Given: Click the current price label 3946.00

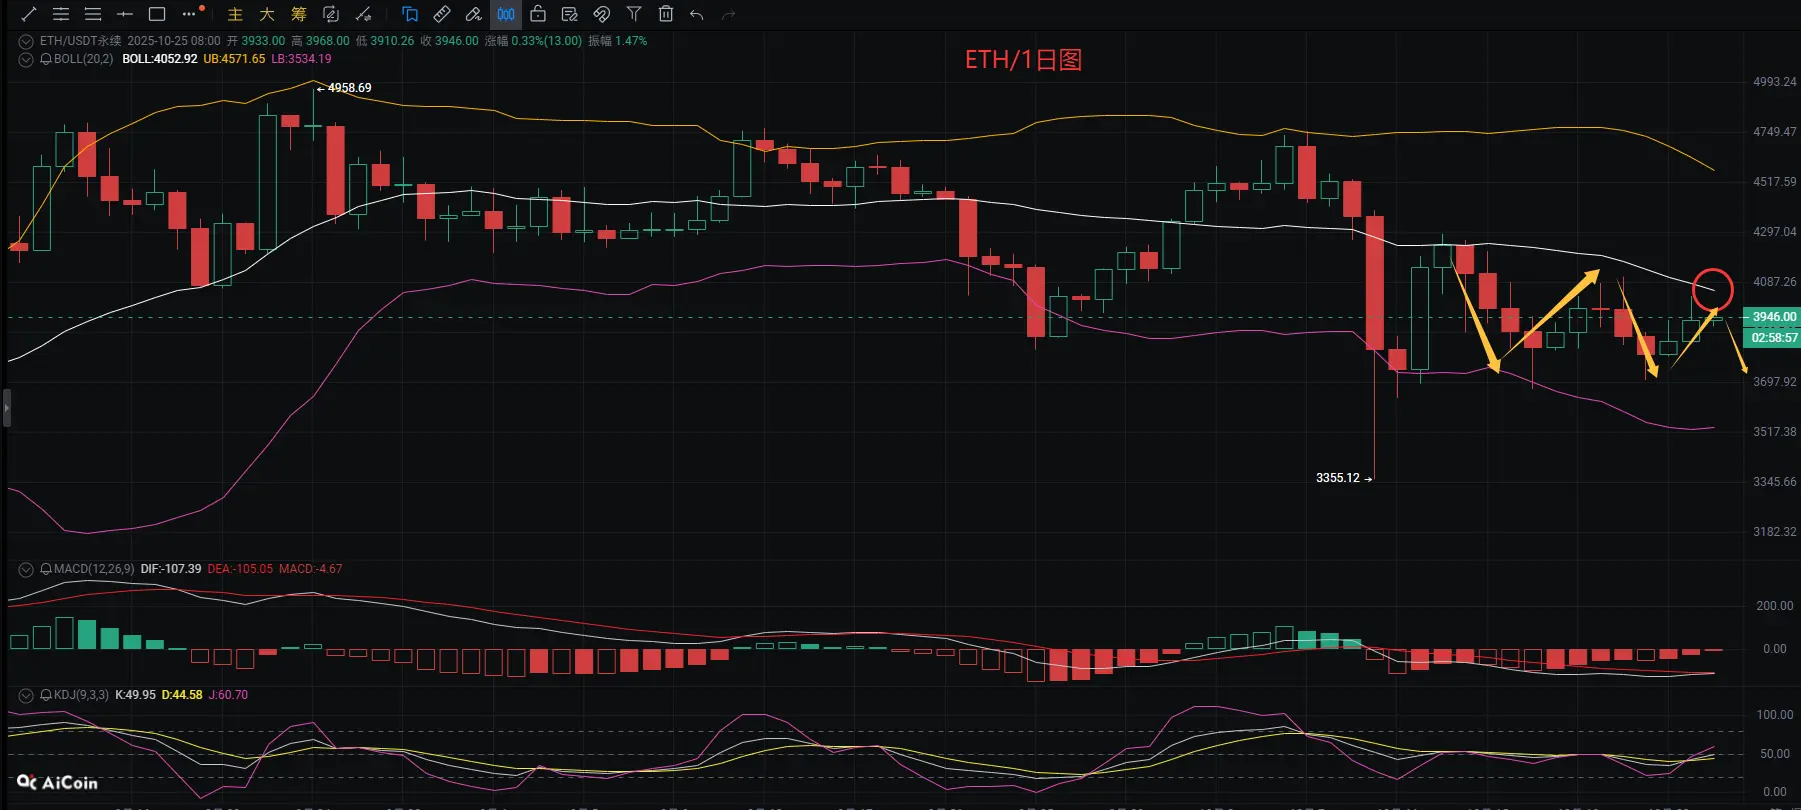Looking at the screenshot, I should coord(1774,317).
